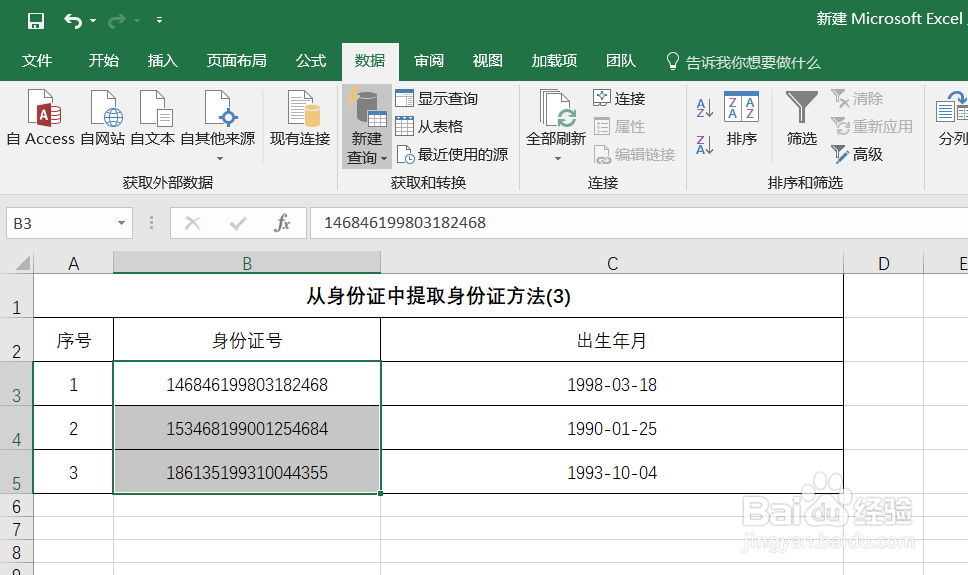
Task: Switch to the 开始 ribbon tab
Action: click(x=104, y=61)
